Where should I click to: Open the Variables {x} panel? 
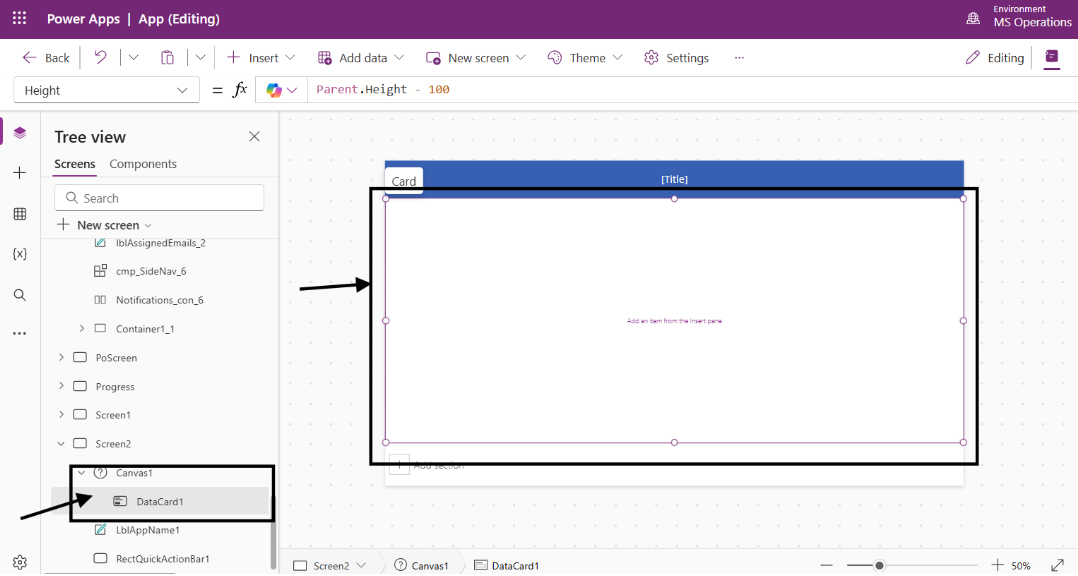(x=19, y=253)
